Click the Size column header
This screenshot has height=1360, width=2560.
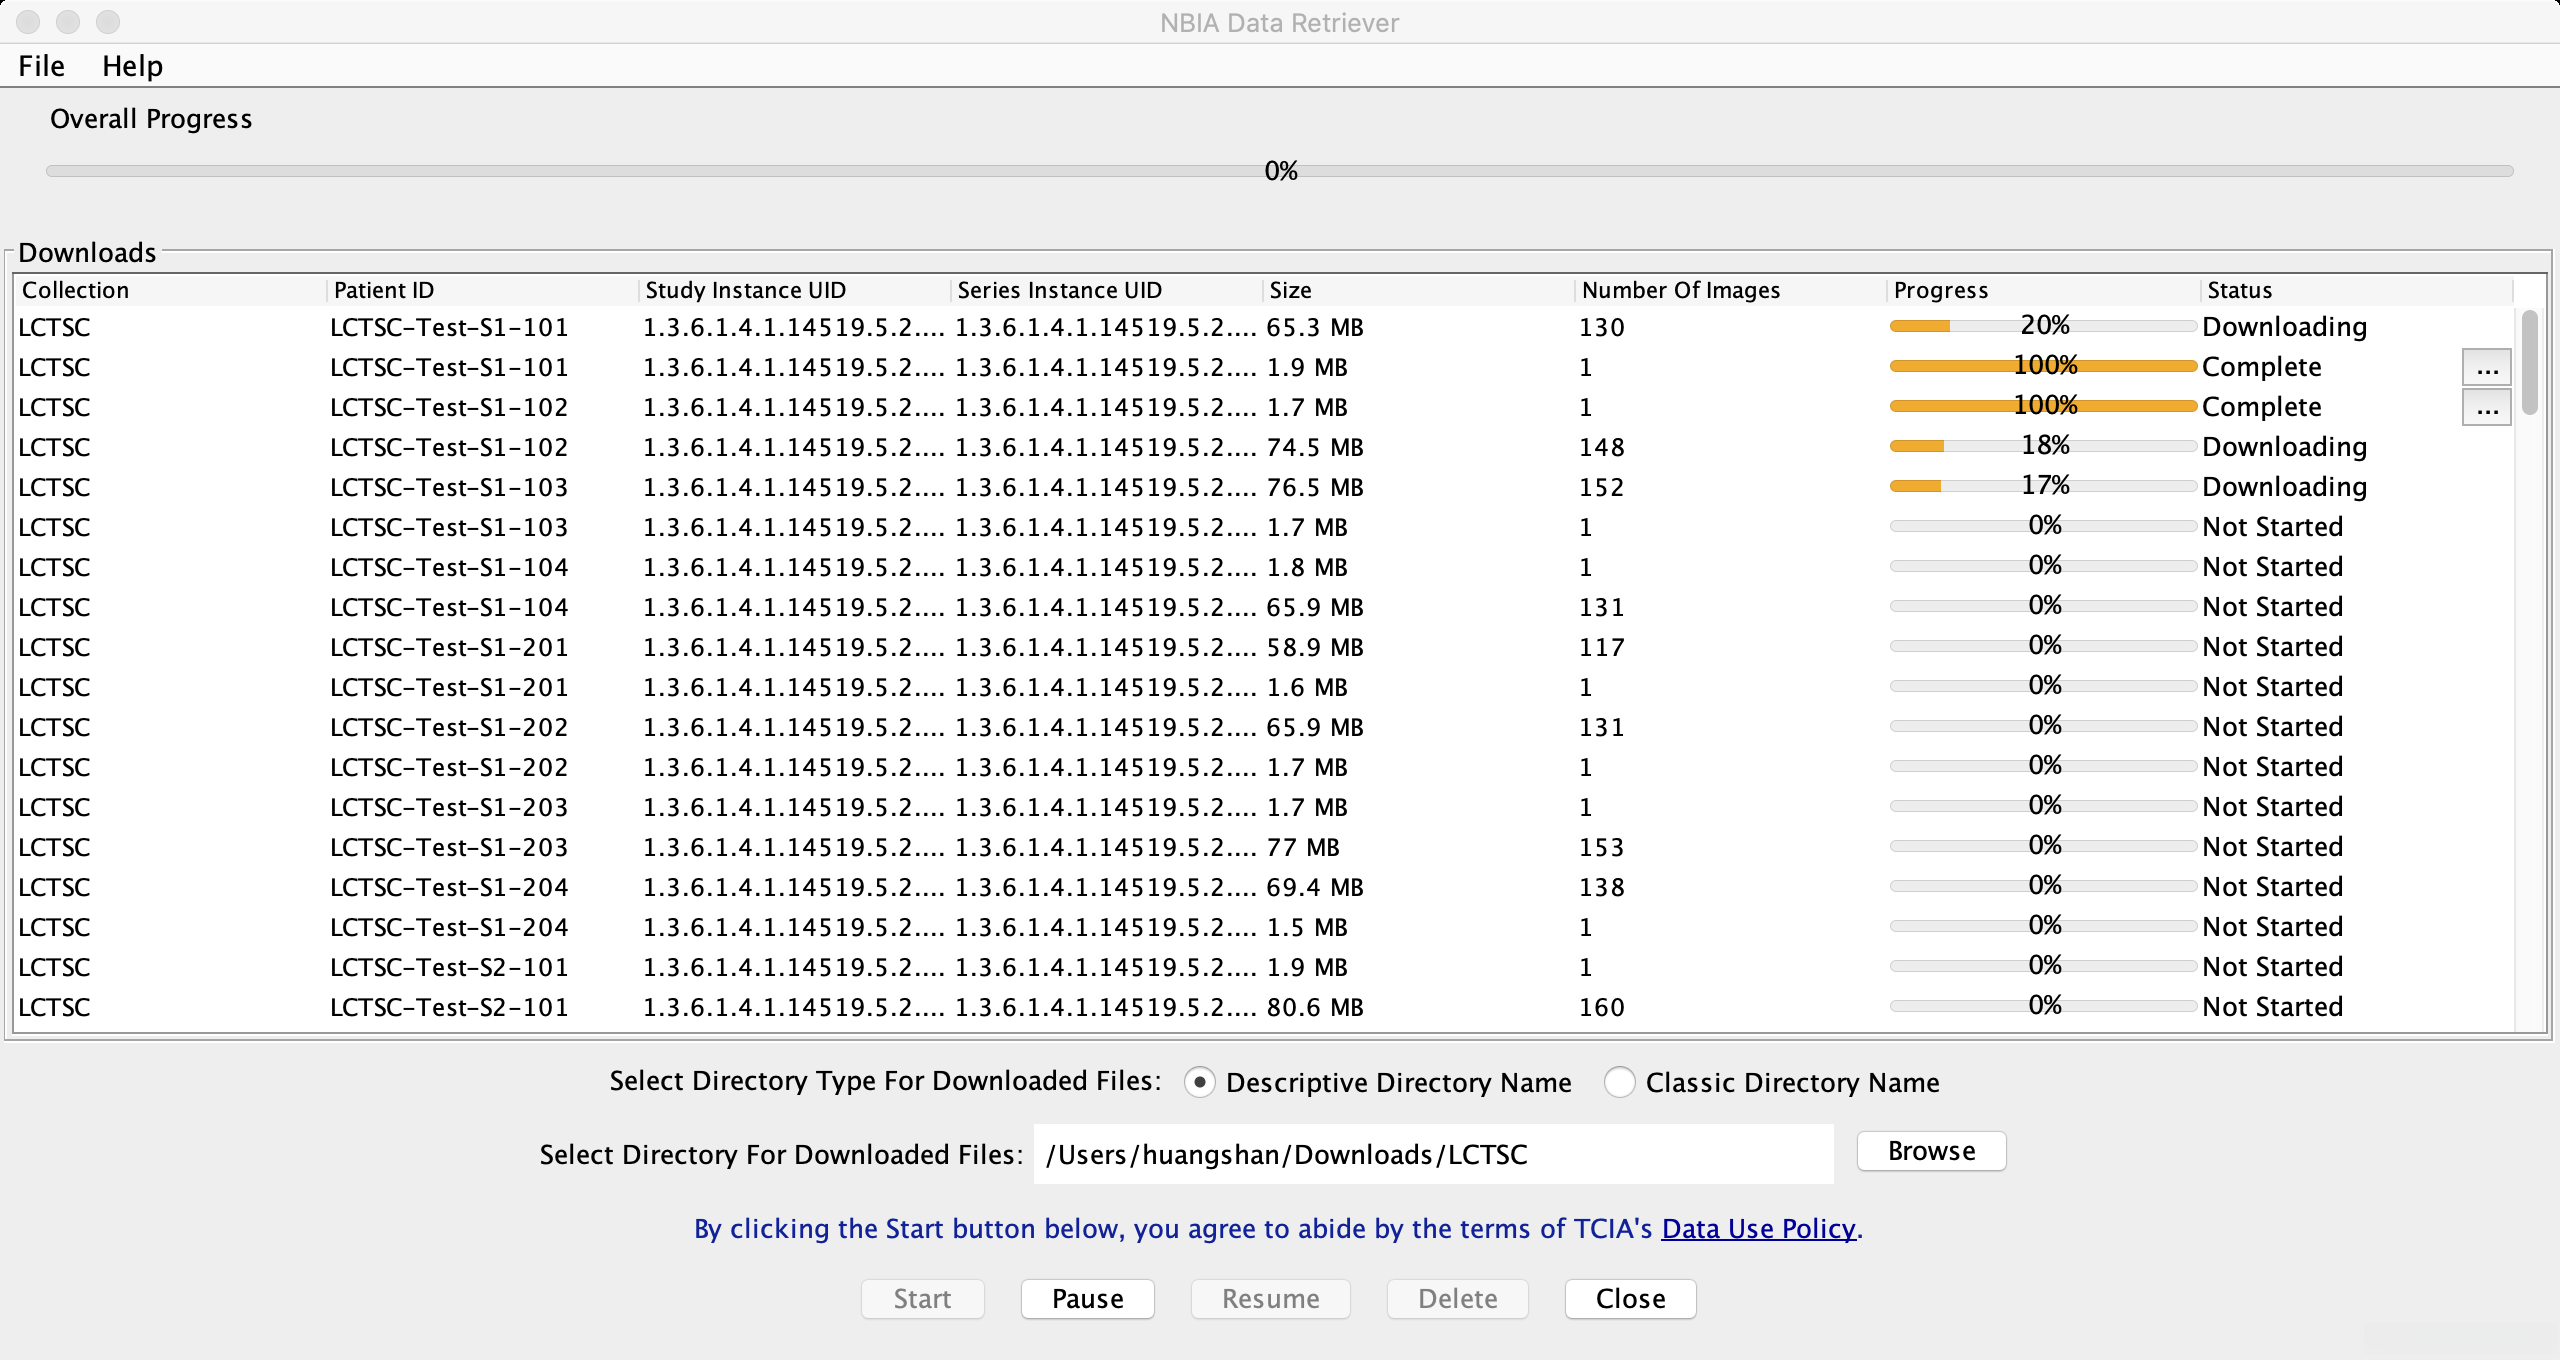(x=1290, y=290)
